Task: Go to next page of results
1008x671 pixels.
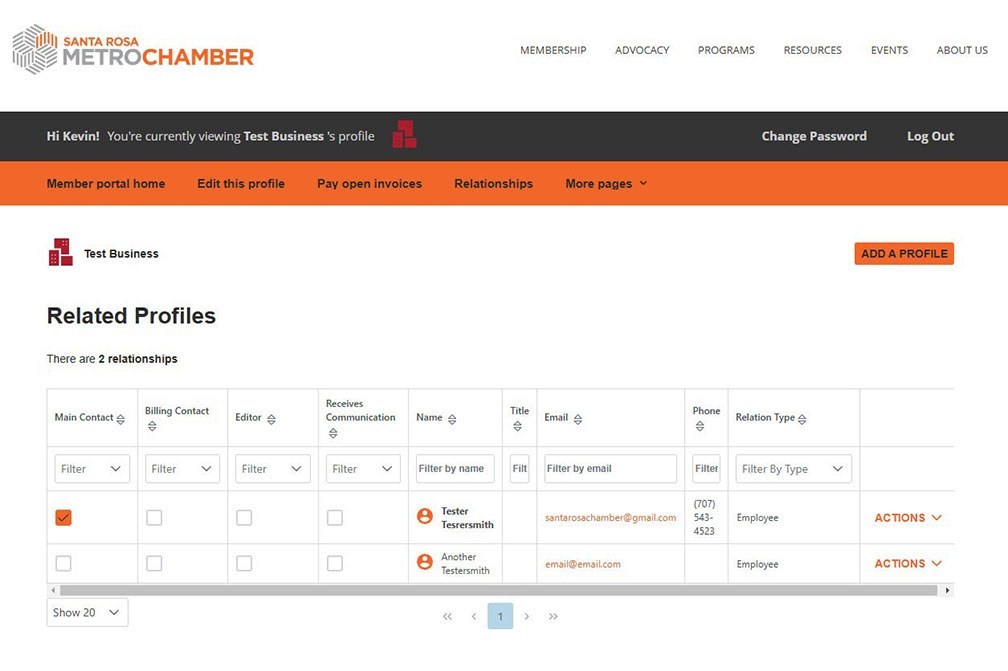Action: point(526,616)
